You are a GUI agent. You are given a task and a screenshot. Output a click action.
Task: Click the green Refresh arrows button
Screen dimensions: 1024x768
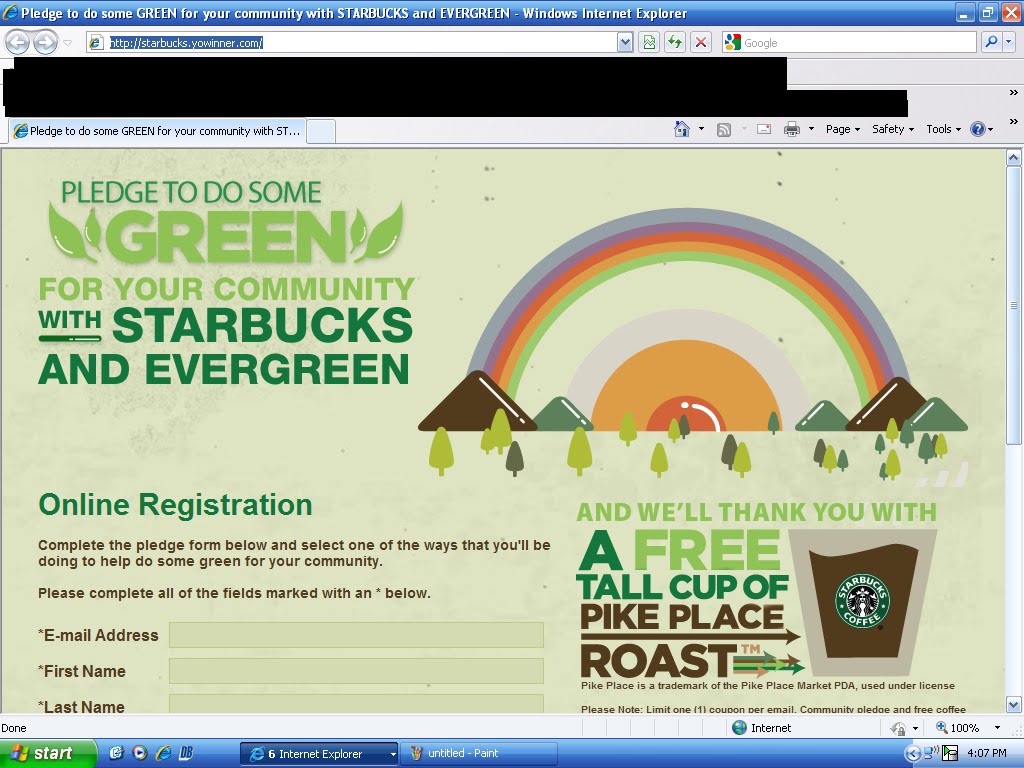coord(675,42)
